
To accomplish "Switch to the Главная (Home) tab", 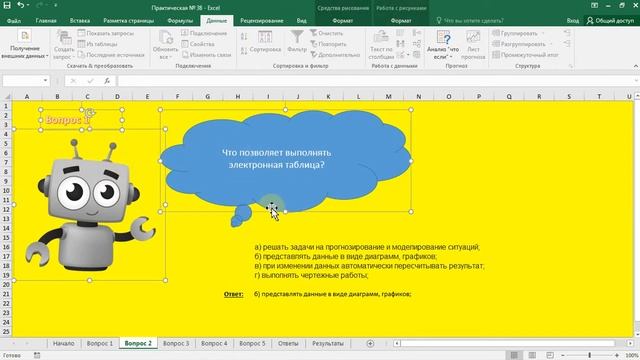I will tap(46, 20).
